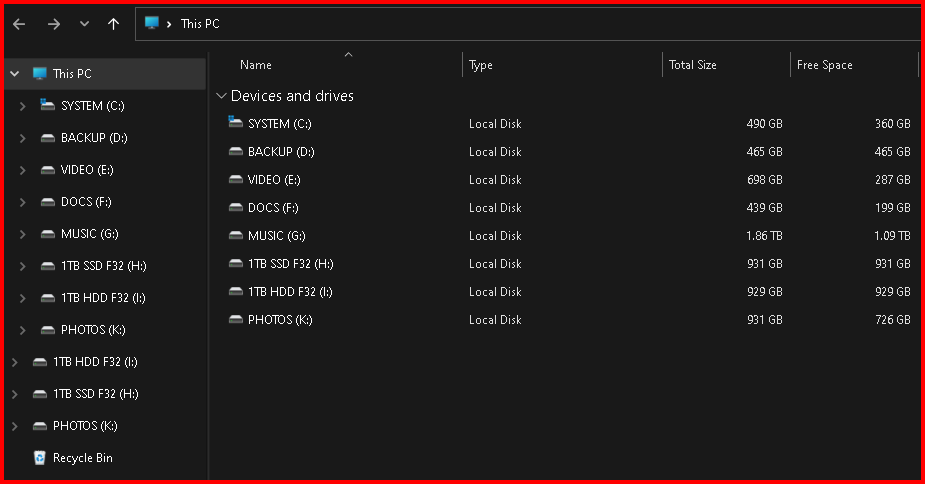The image size is (925, 484).
Task: Open the recent locations dropdown arrow
Action: point(84,24)
